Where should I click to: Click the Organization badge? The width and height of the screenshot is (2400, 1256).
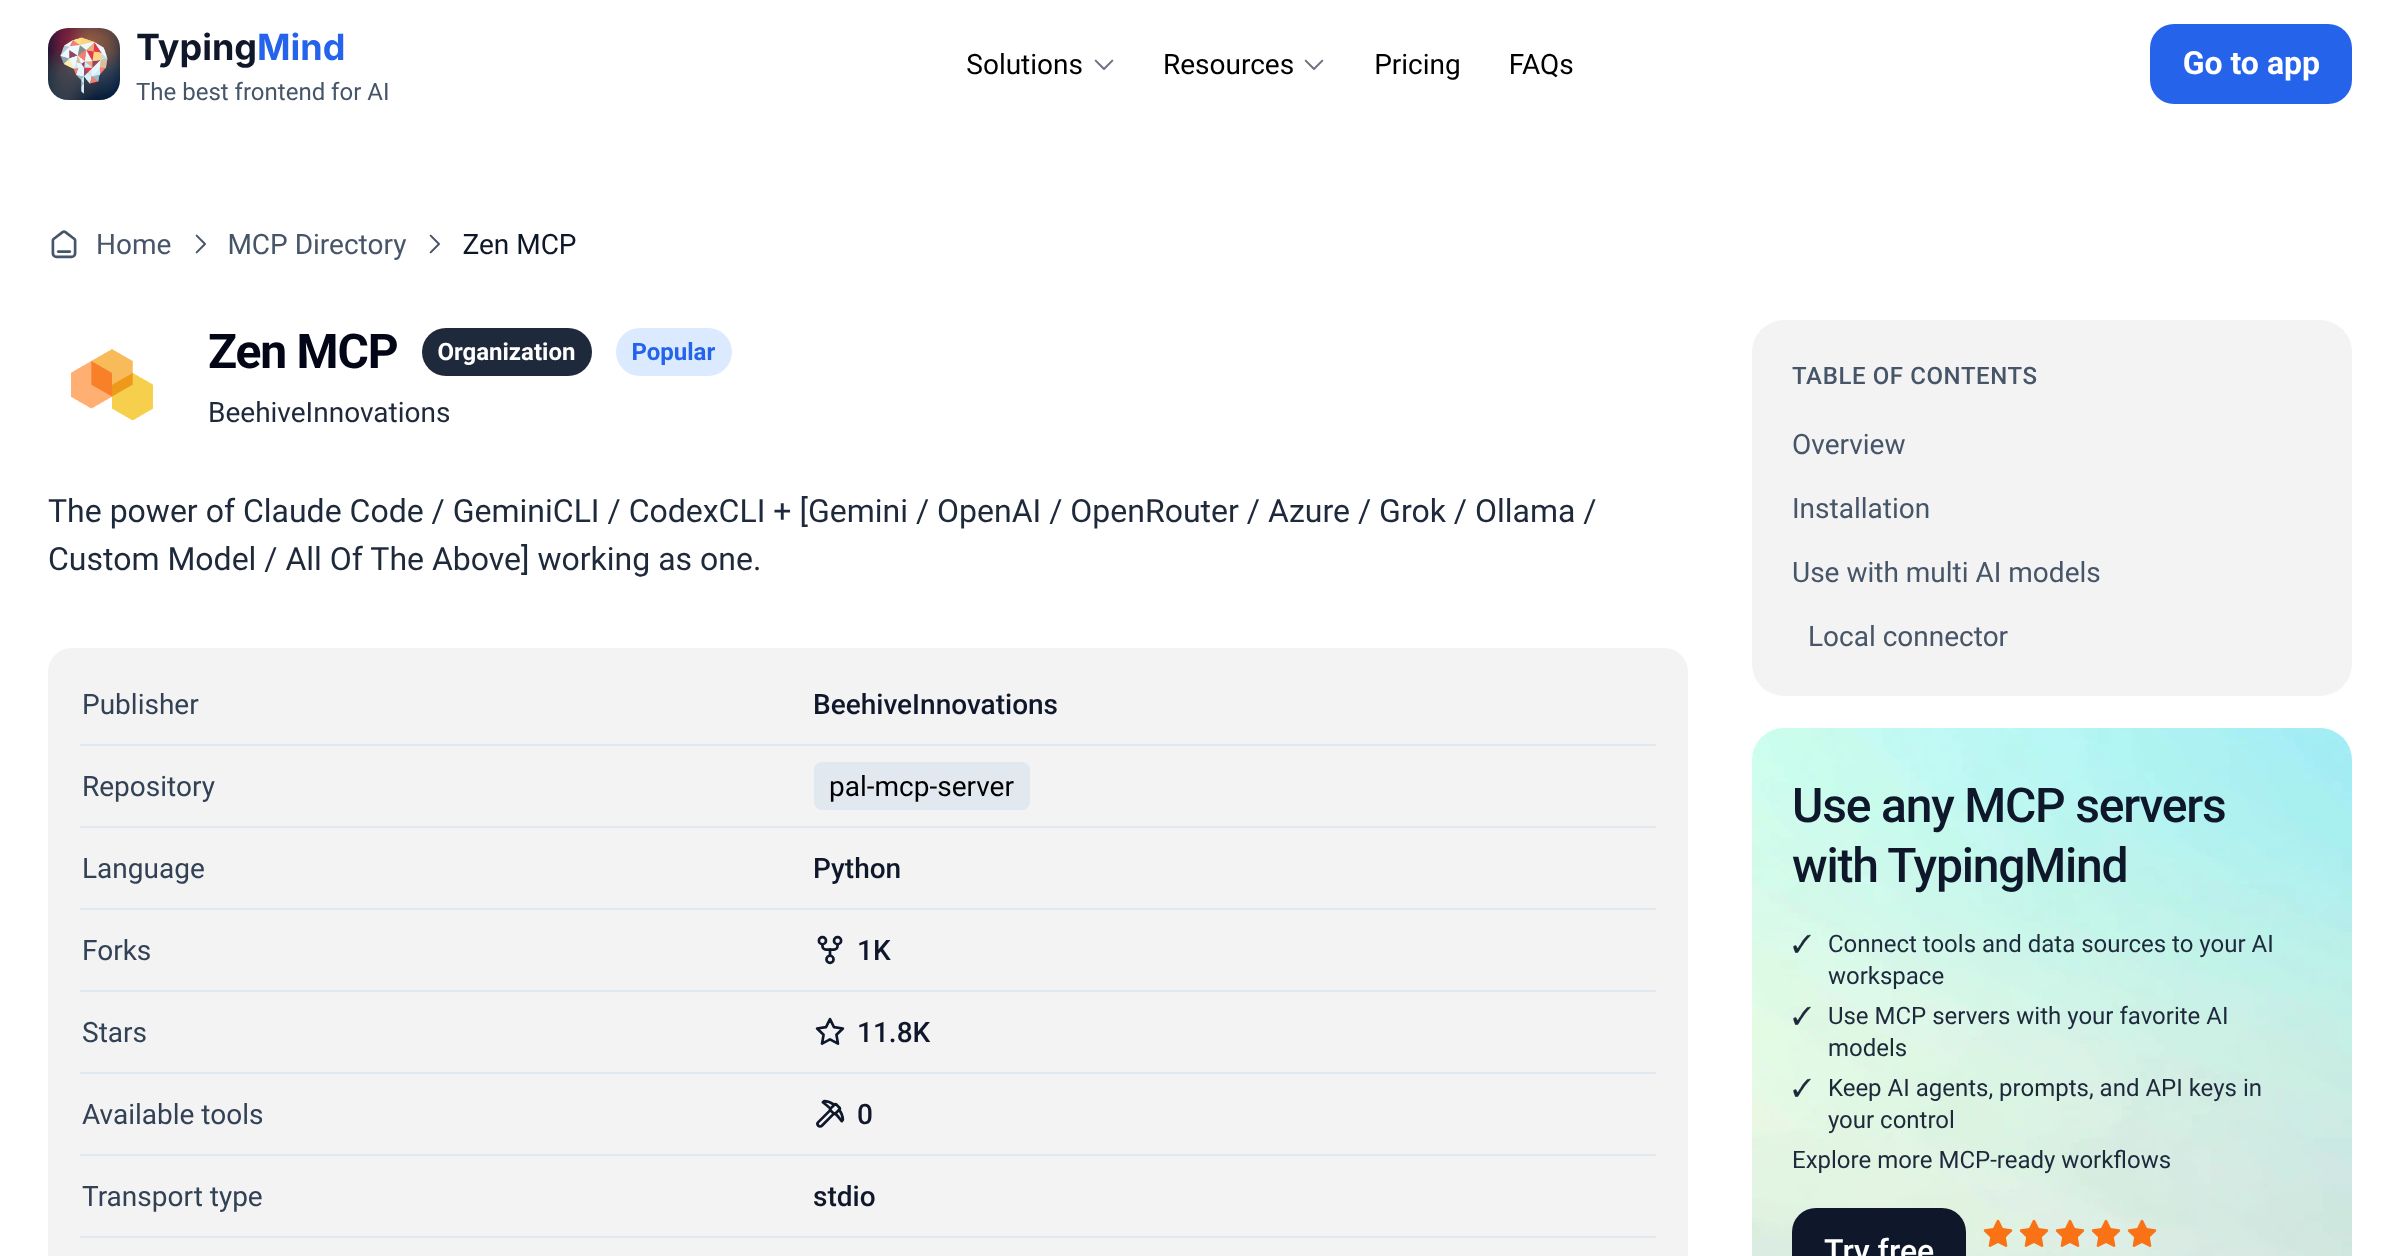(x=506, y=352)
